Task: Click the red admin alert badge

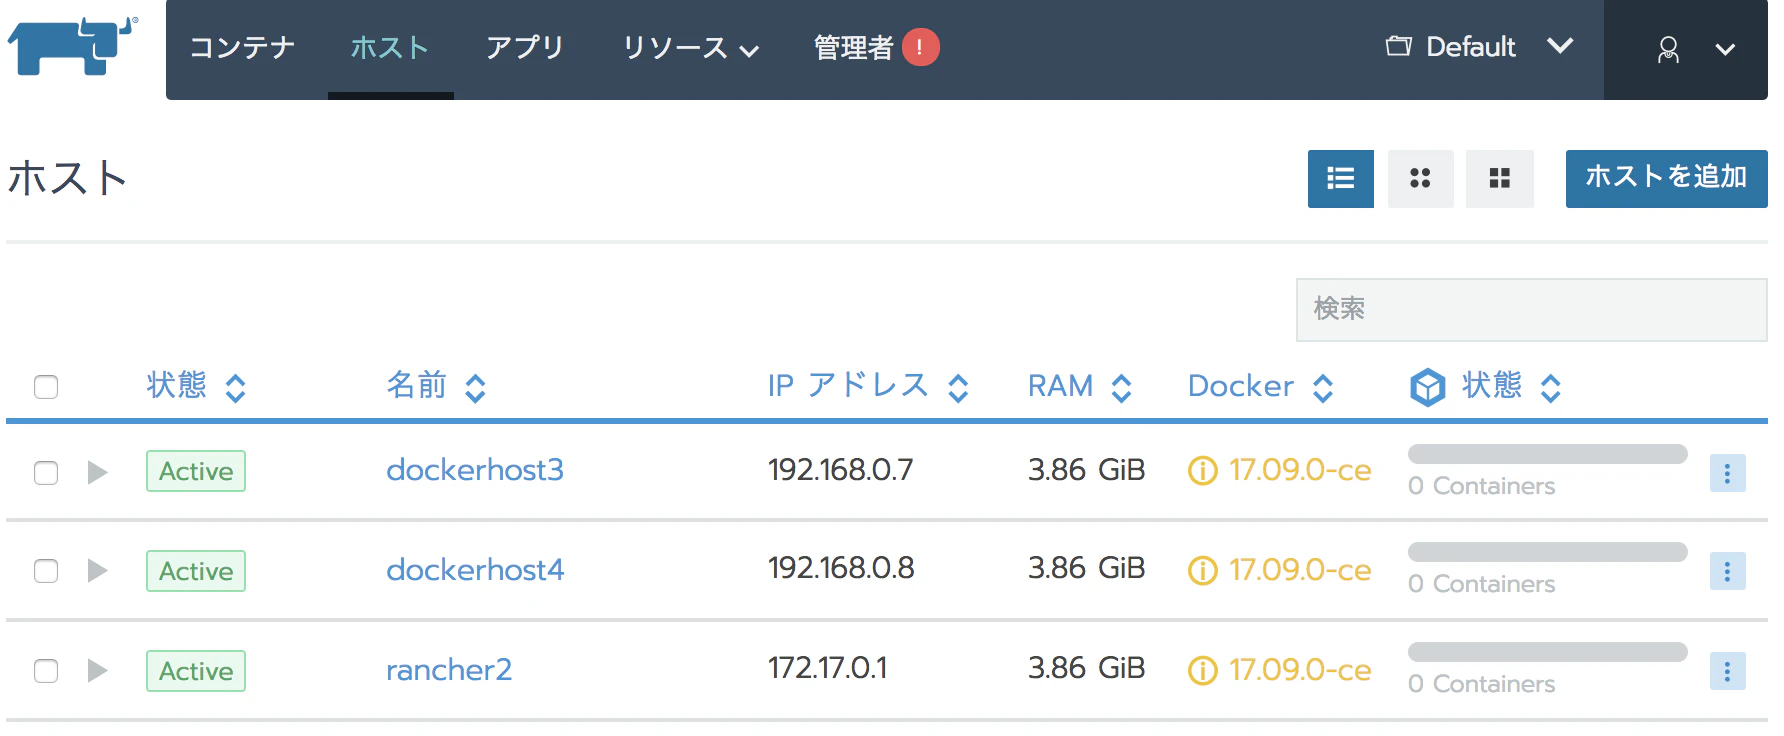Action: tap(920, 47)
